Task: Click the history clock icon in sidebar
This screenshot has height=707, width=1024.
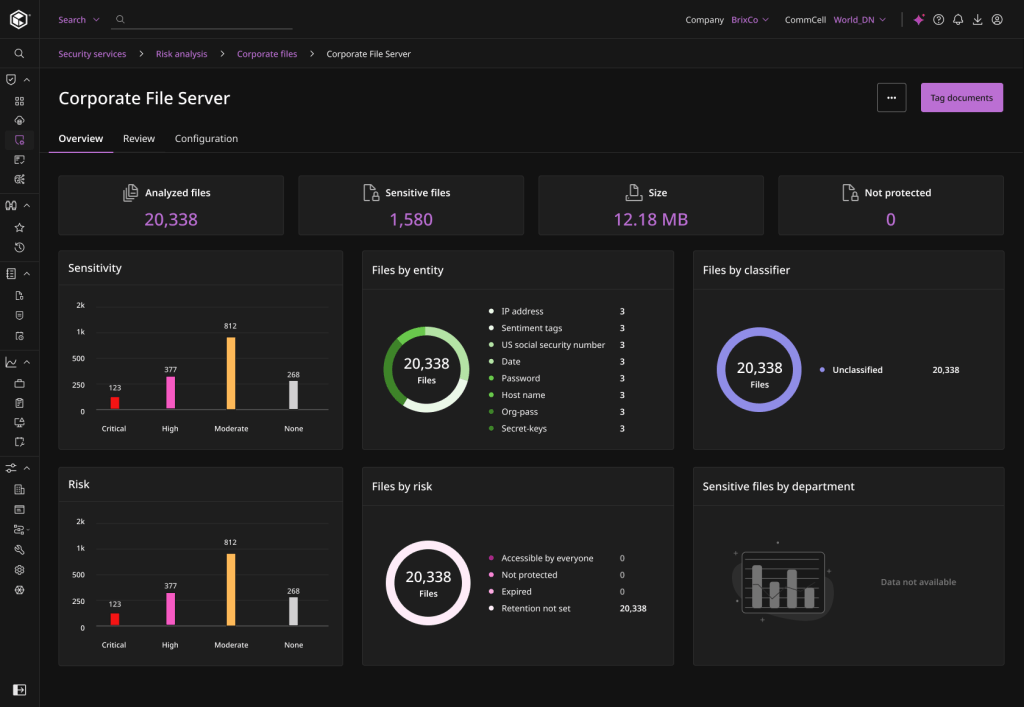Action: pos(19,247)
